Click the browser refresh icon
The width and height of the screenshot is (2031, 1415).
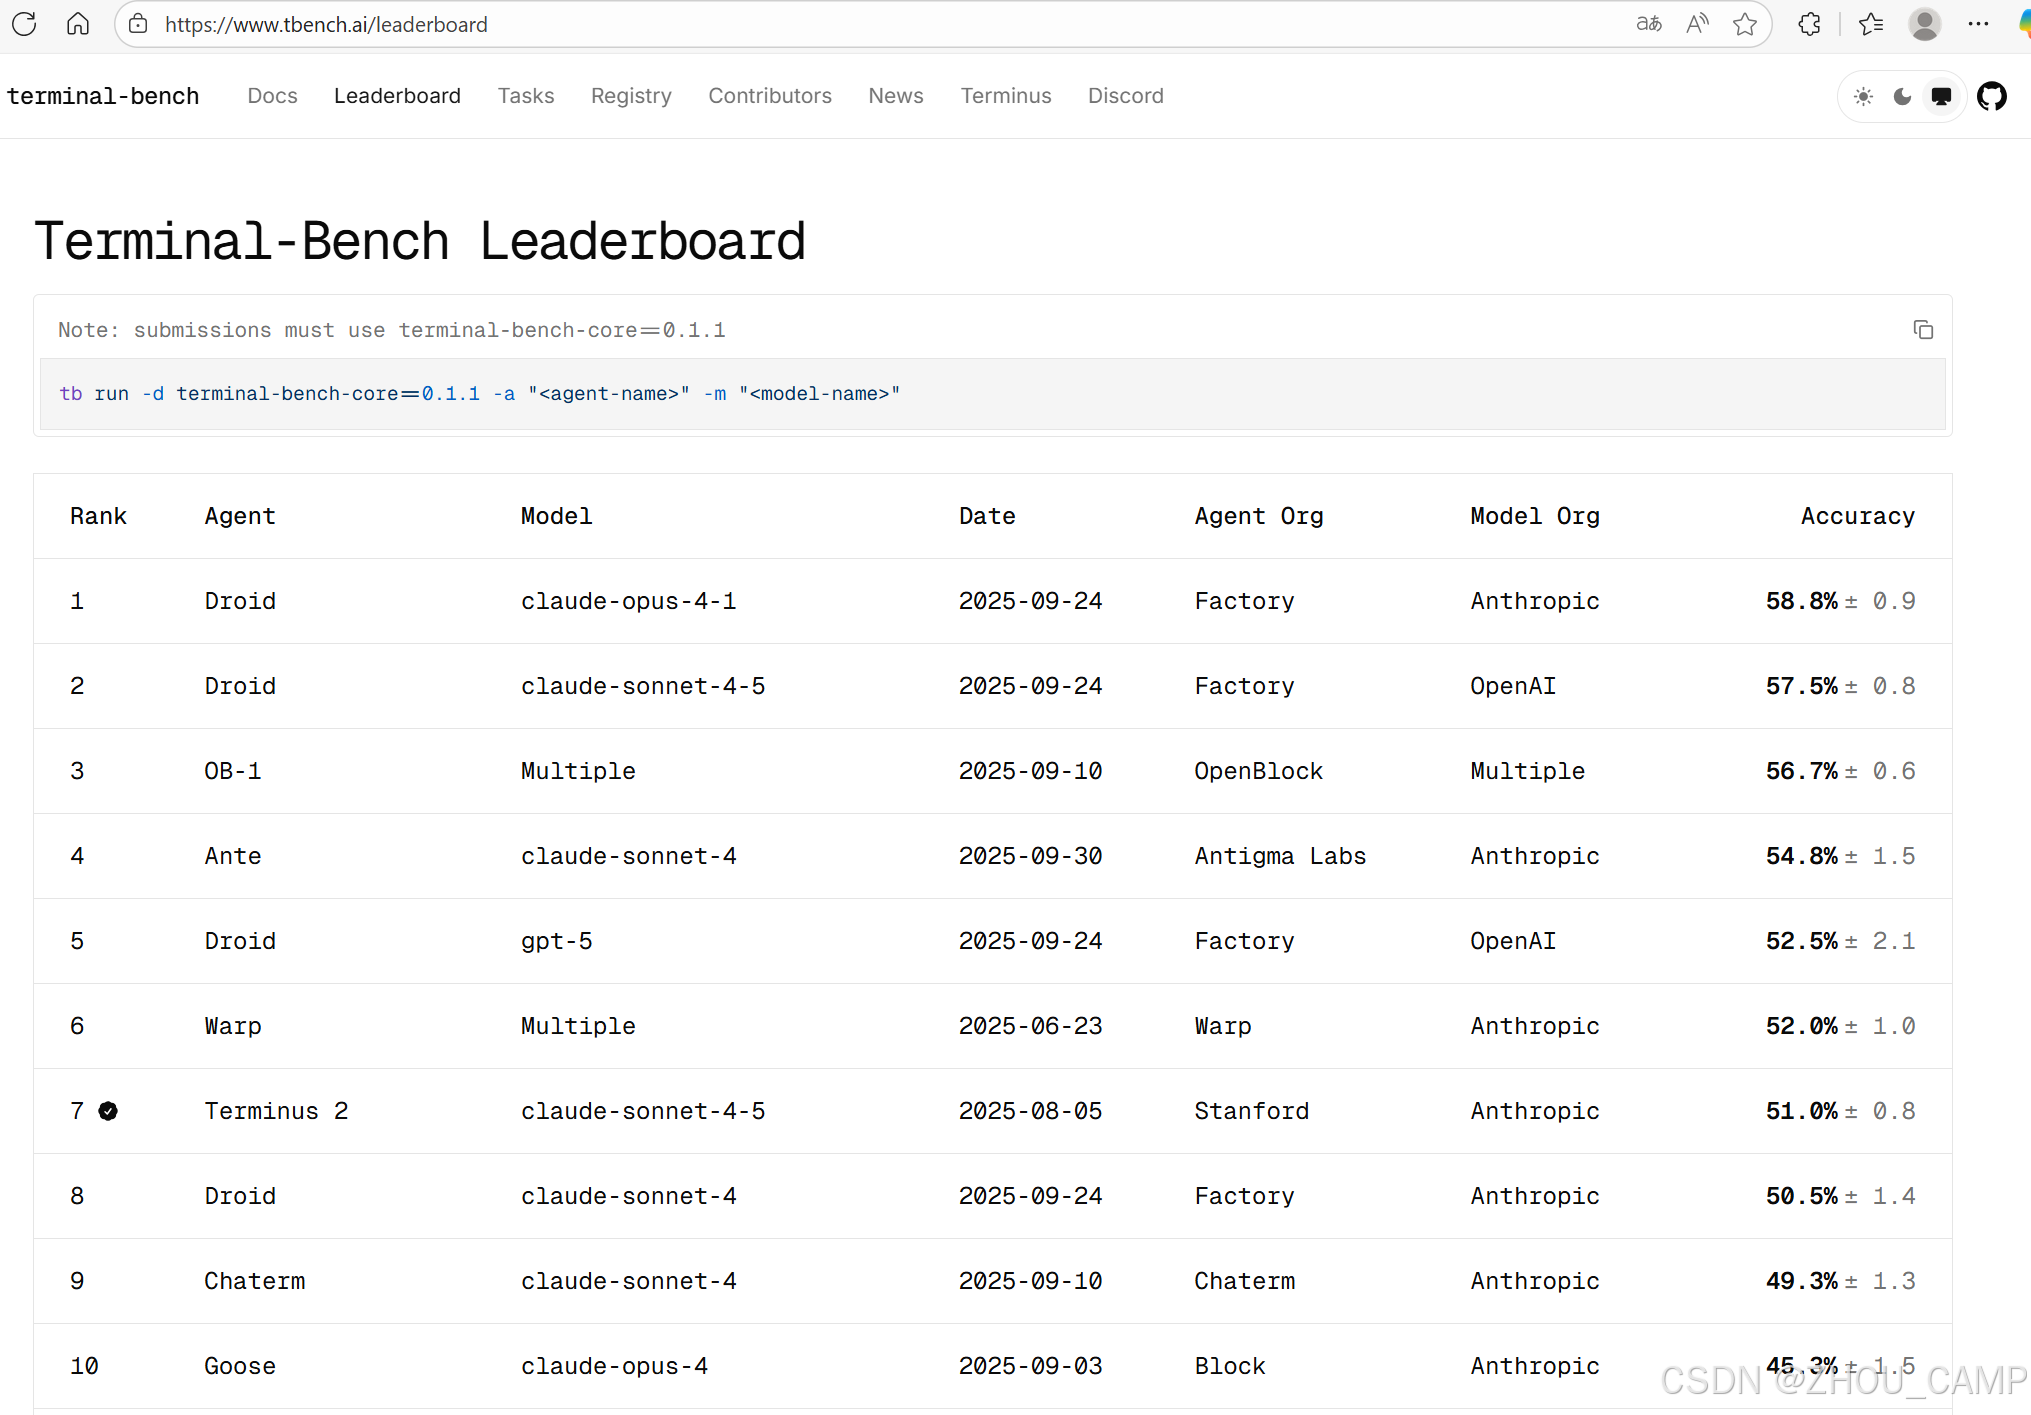pos(24,24)
